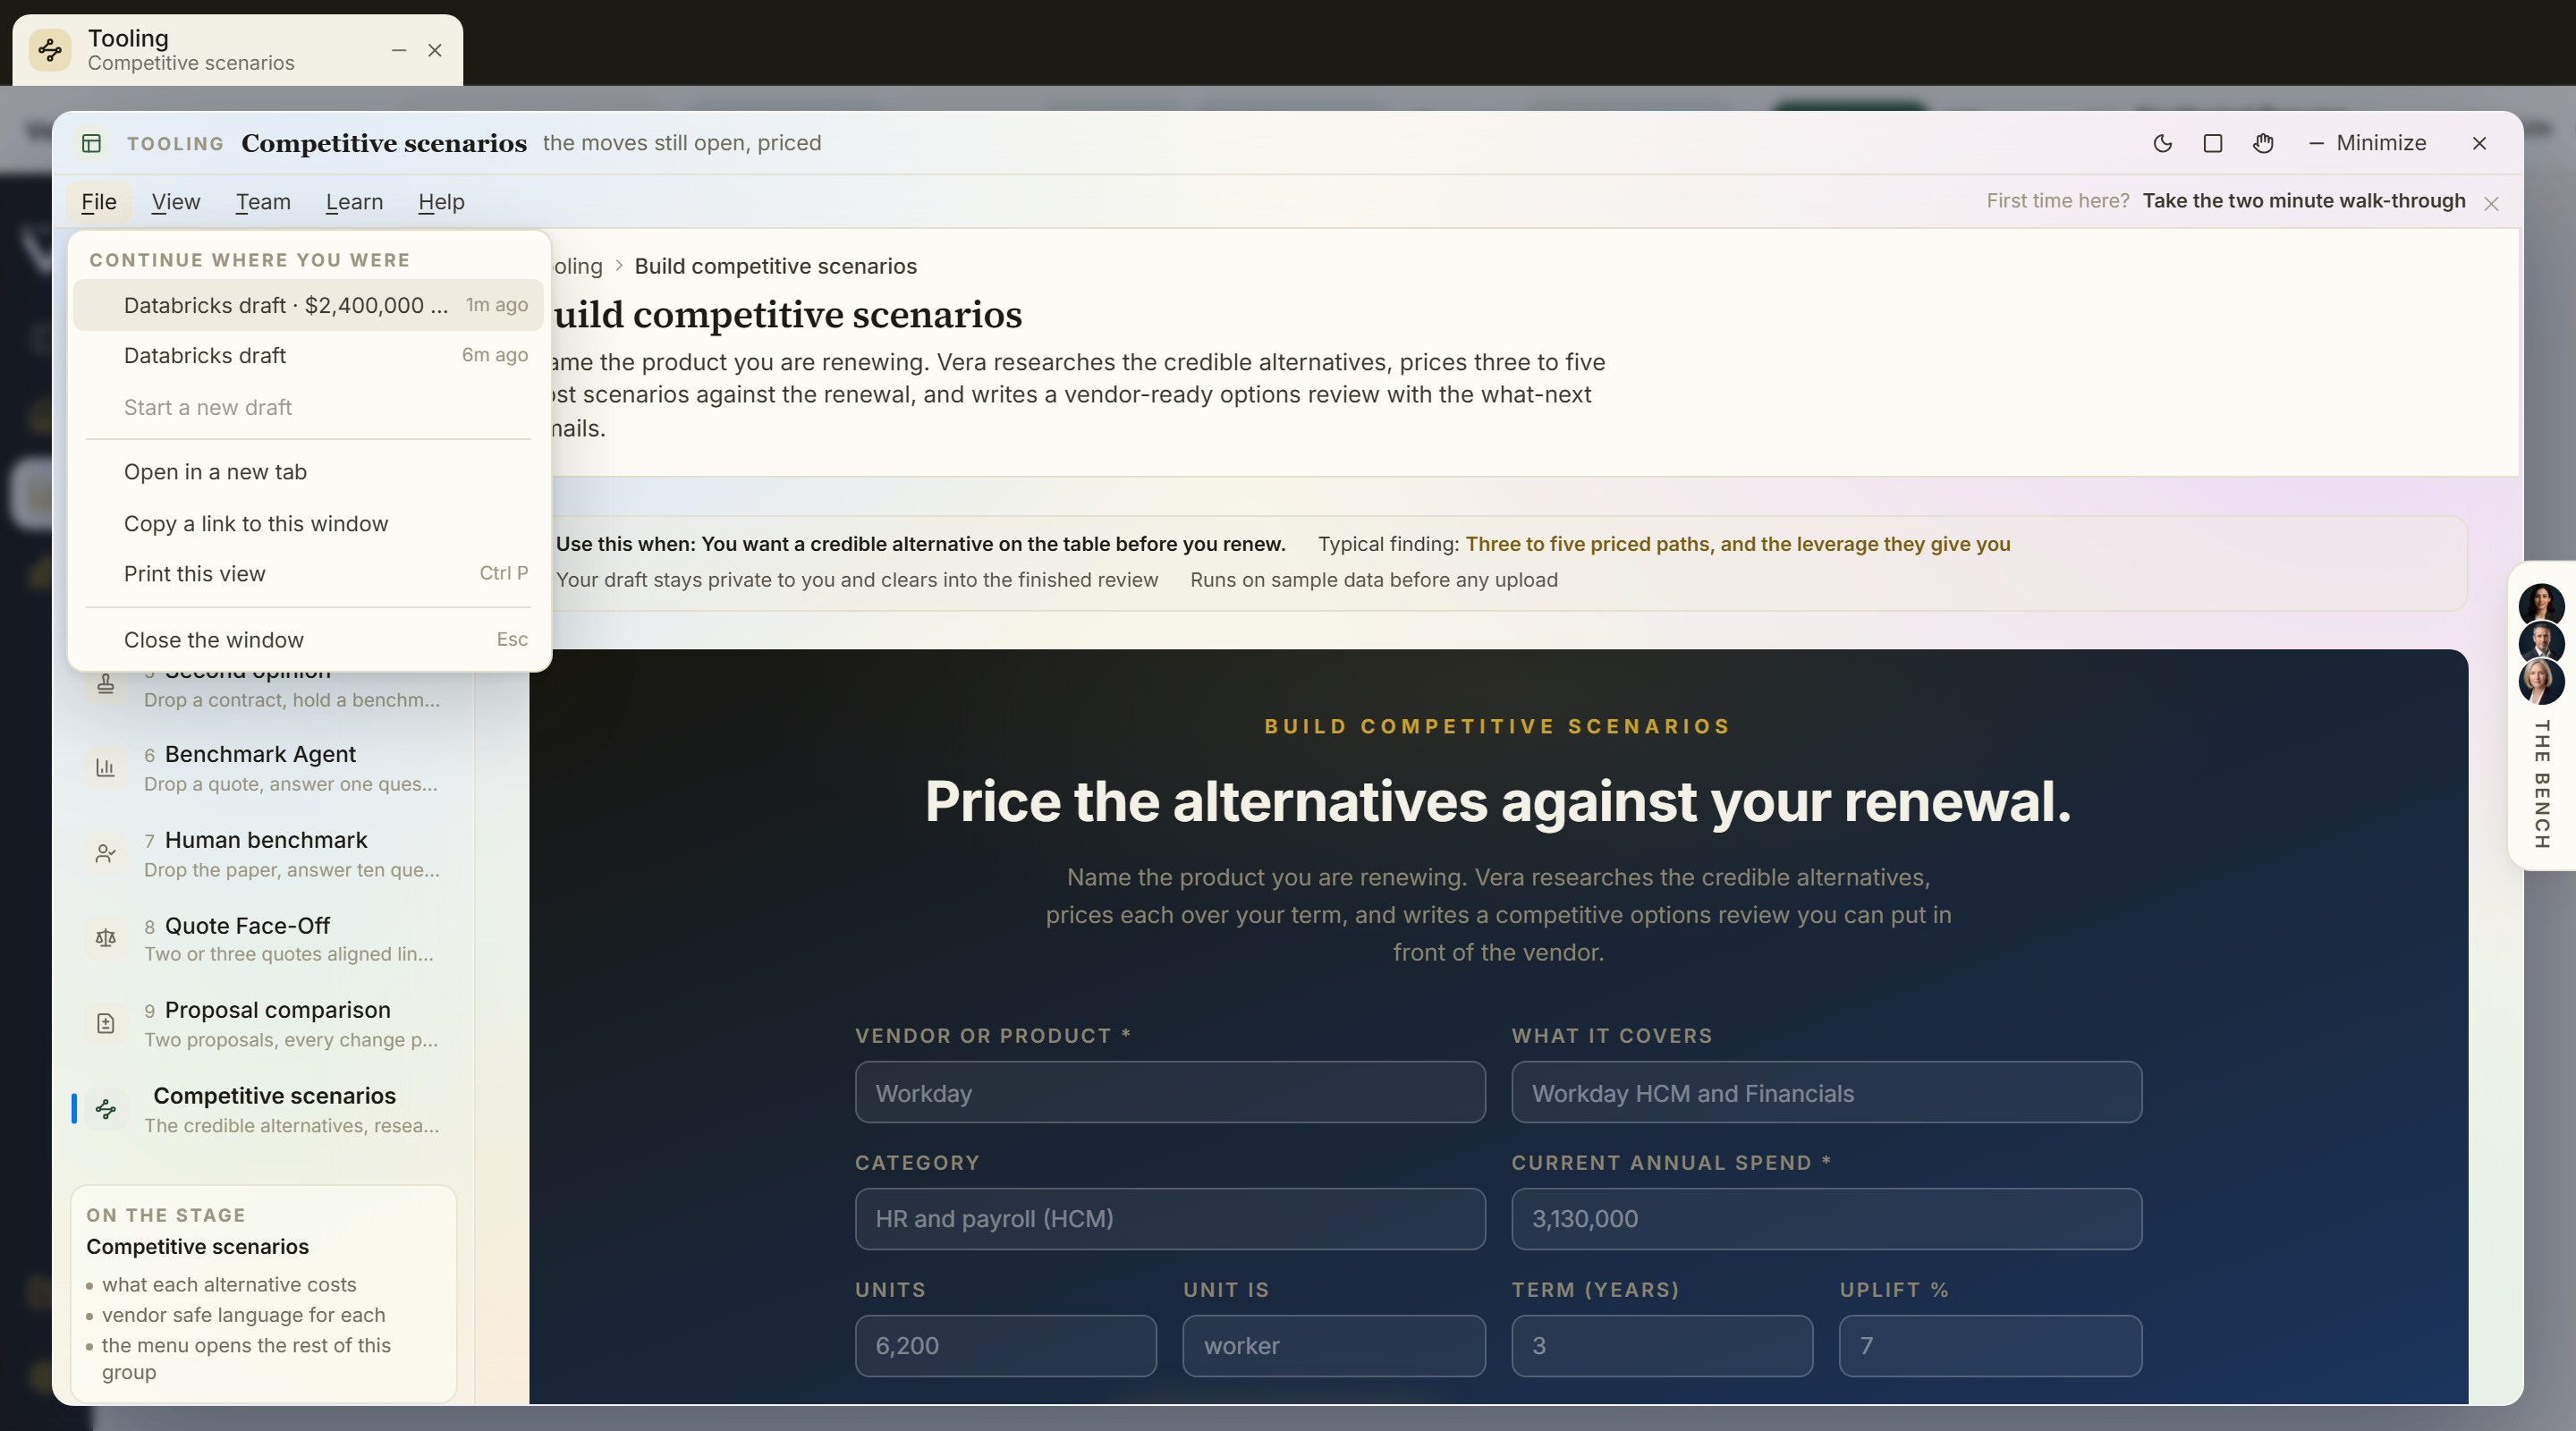Choose Print this view
This screenshot has width=2576, height=1431.
[x=308, y=574]
